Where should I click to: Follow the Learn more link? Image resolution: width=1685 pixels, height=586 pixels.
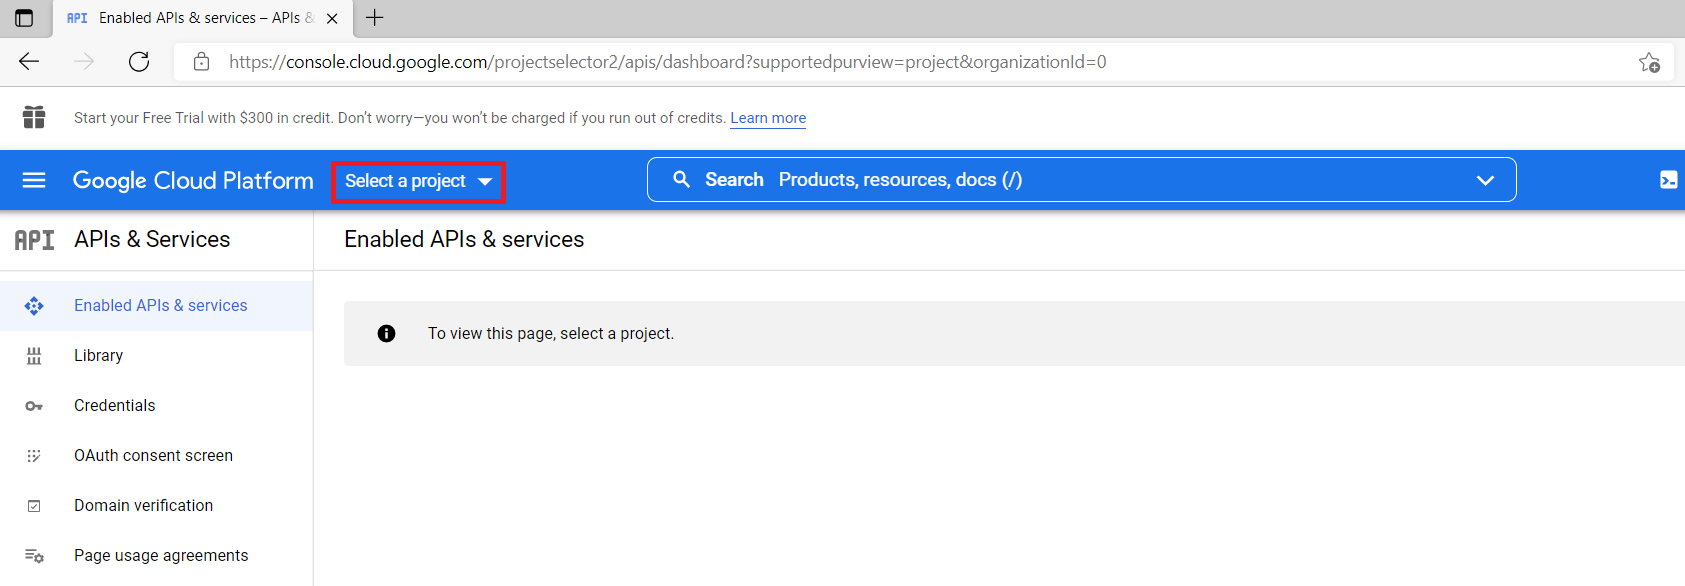[x=767, y=118]
